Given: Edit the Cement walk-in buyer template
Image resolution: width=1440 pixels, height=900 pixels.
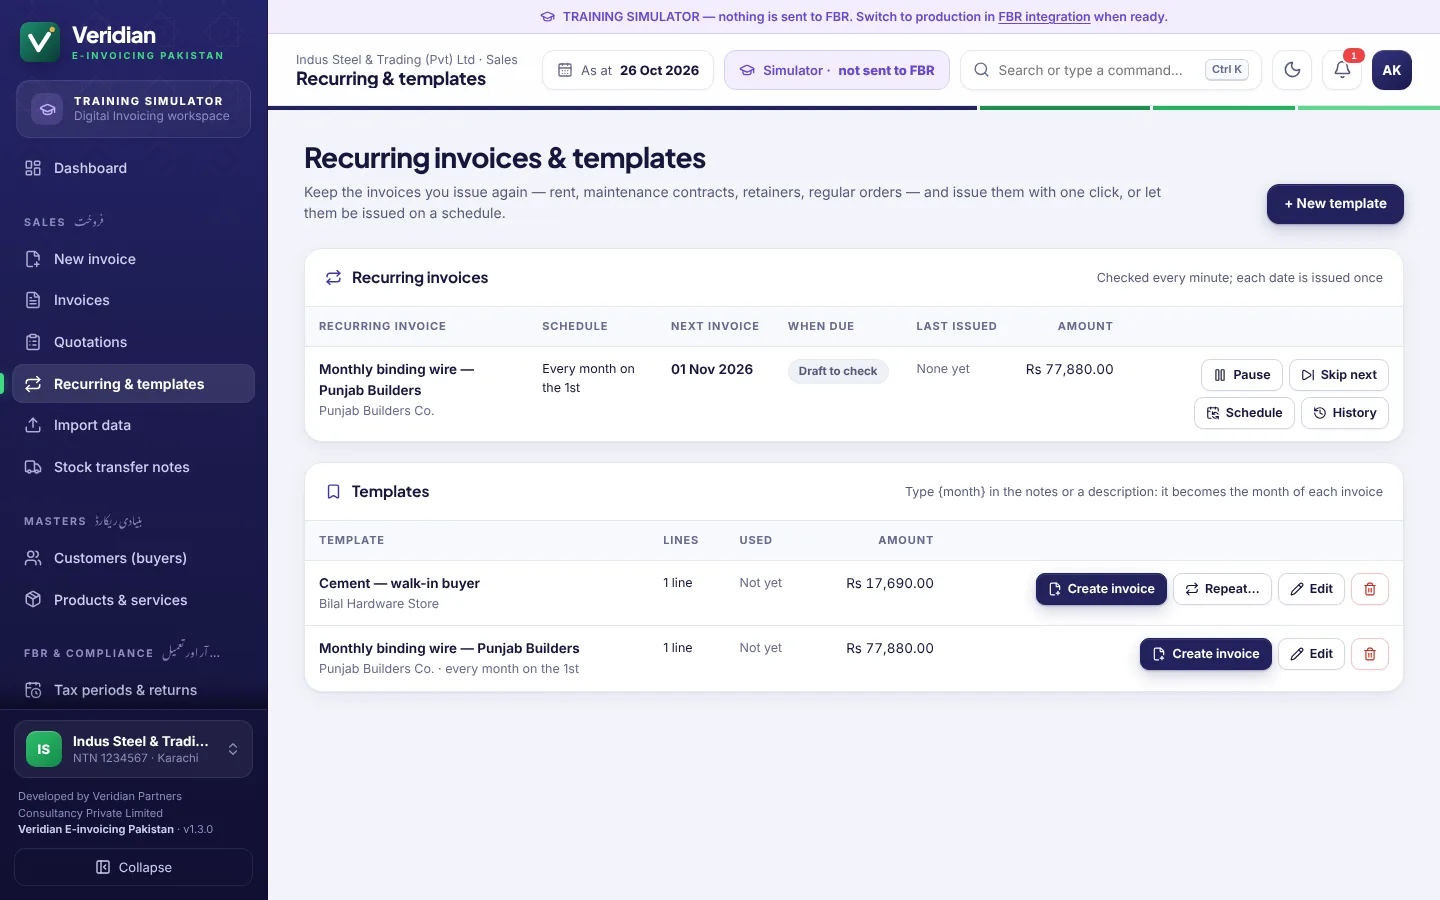Looking at the screenshot, I should tap(1311, 589).
